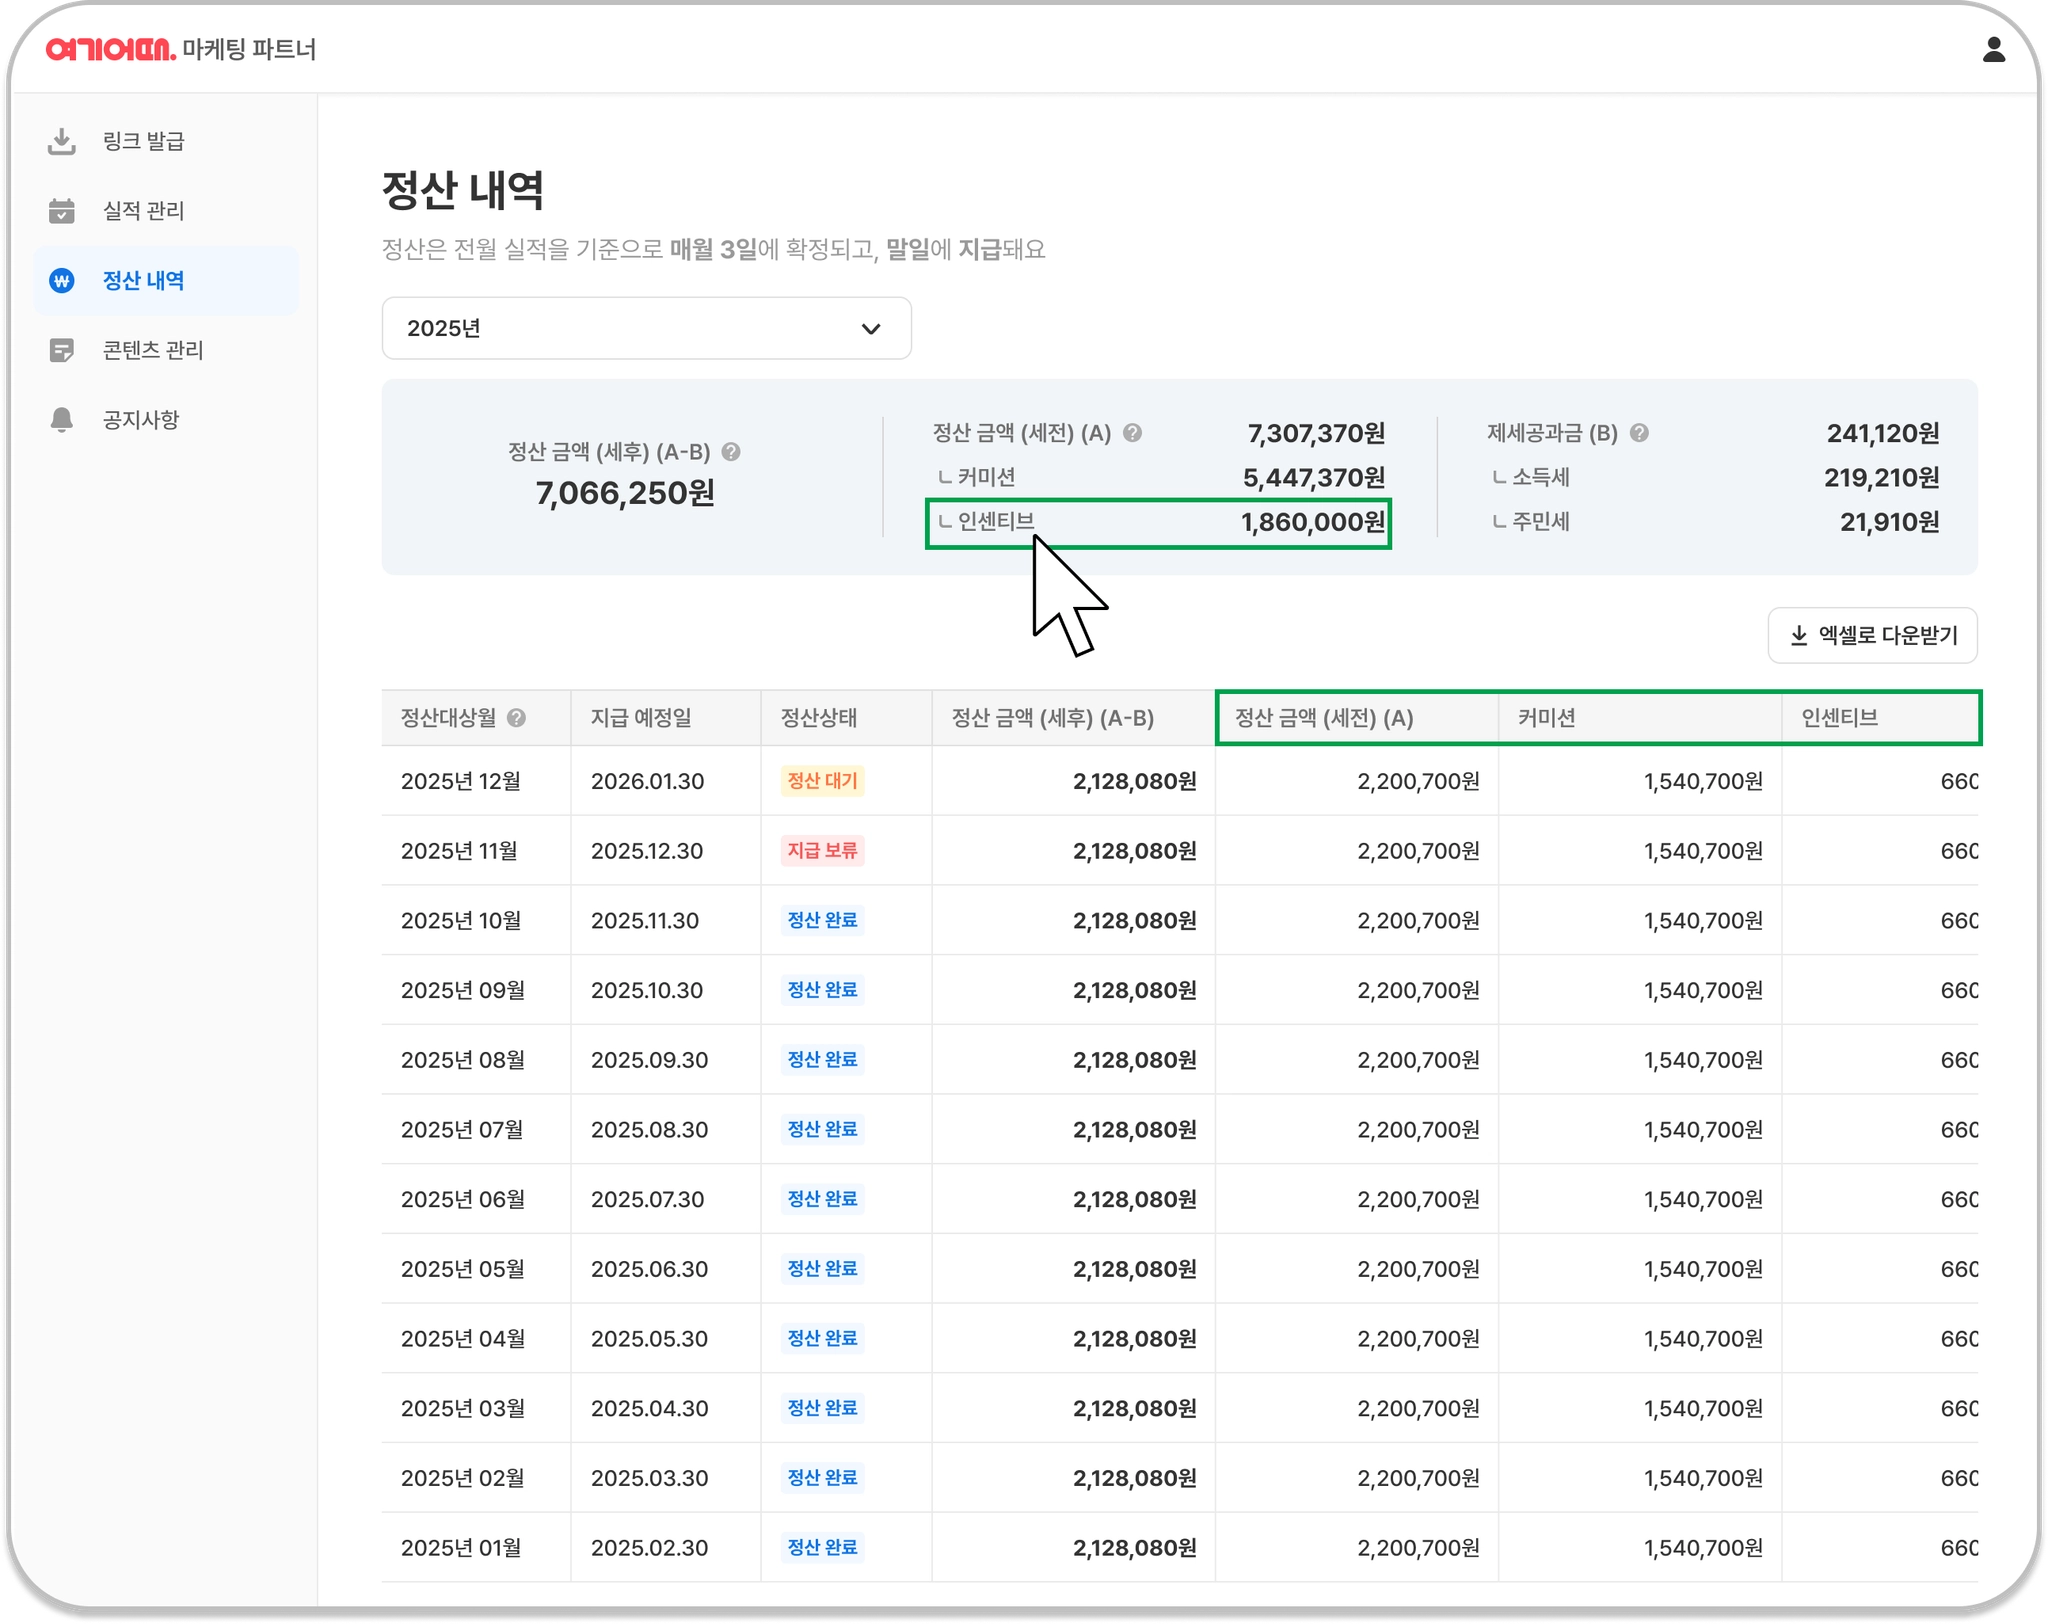Click the 정산 대기 status badge
Viewport: 2048px width, 1624px height.
(x=822, y=781)
